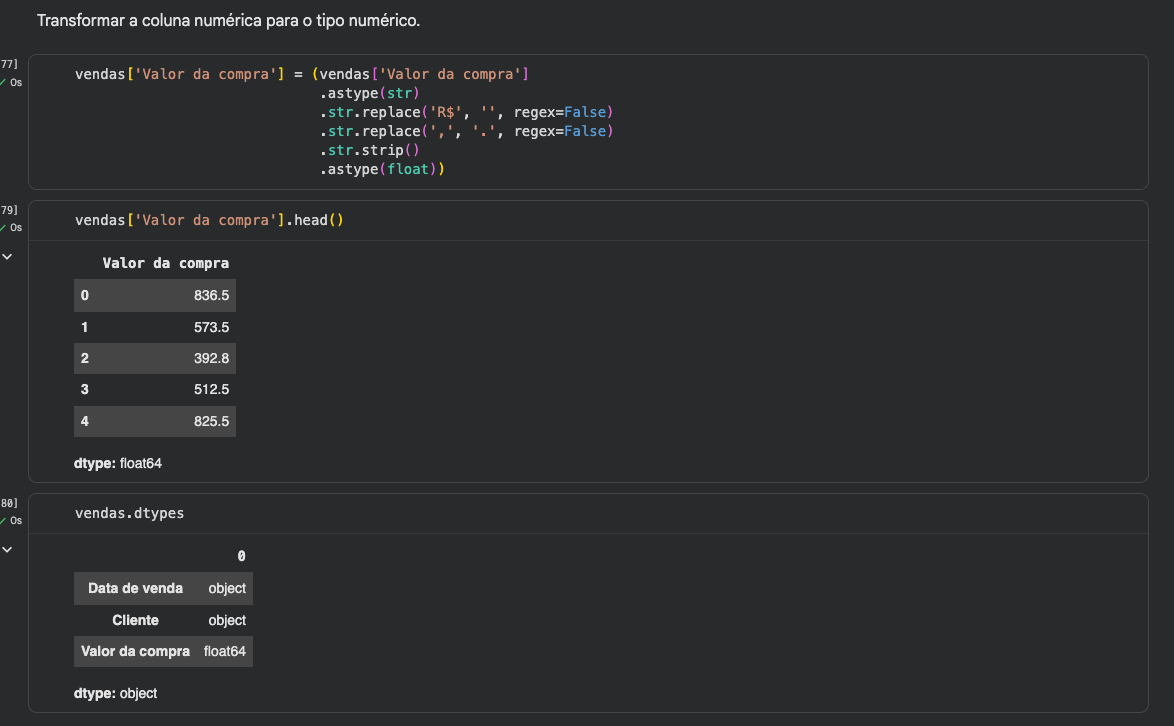The image size is (1174, 726).
Task: Click the green checkmark of cell 77
Action: (4, 82)
